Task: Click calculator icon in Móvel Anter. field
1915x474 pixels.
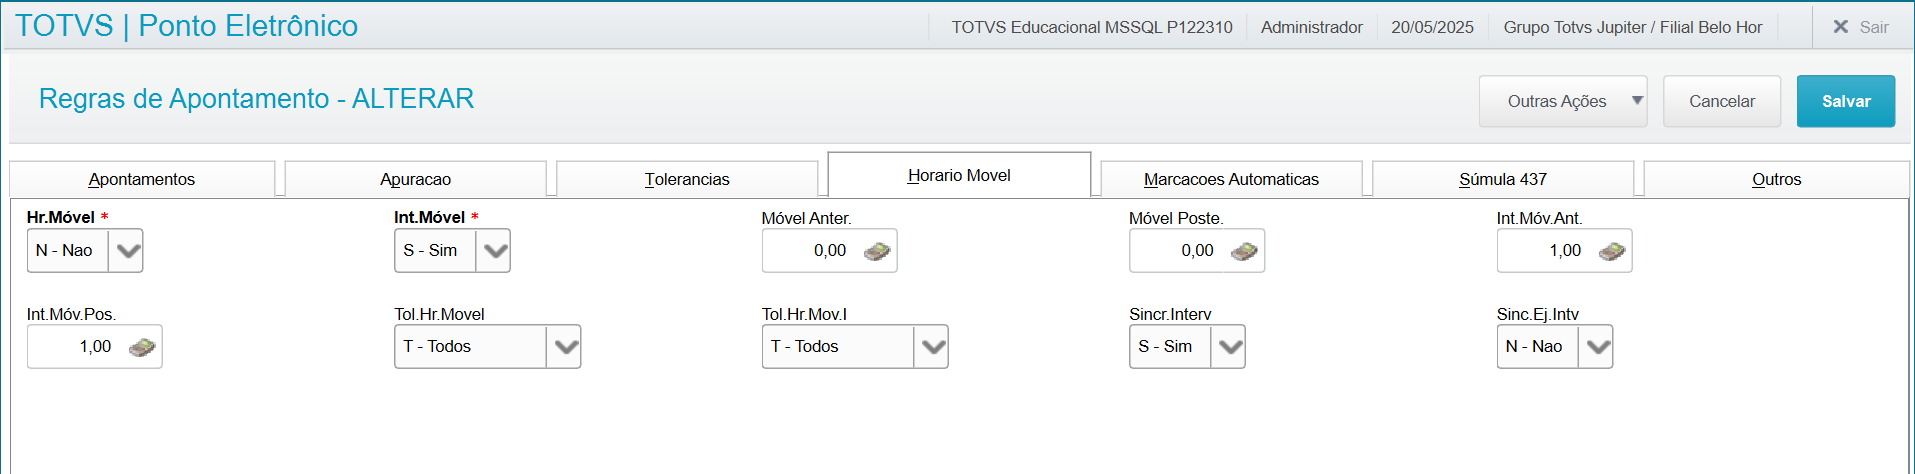Action: coord(877,251)
